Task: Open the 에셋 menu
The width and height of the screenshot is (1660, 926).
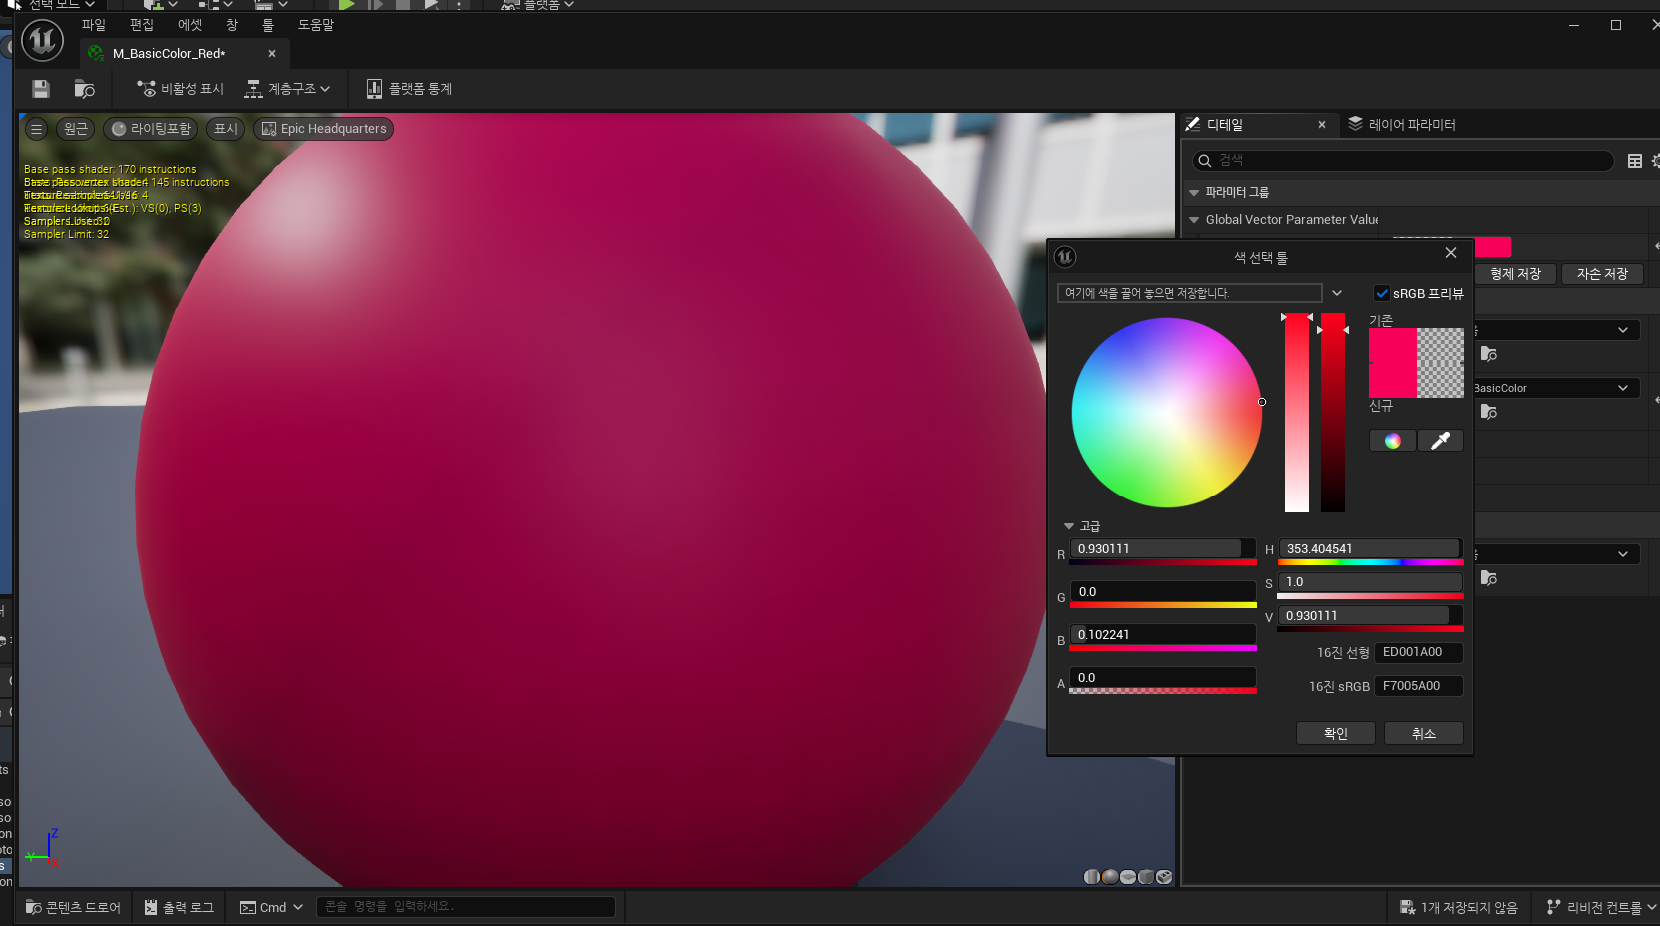Action: coord(190,25)
